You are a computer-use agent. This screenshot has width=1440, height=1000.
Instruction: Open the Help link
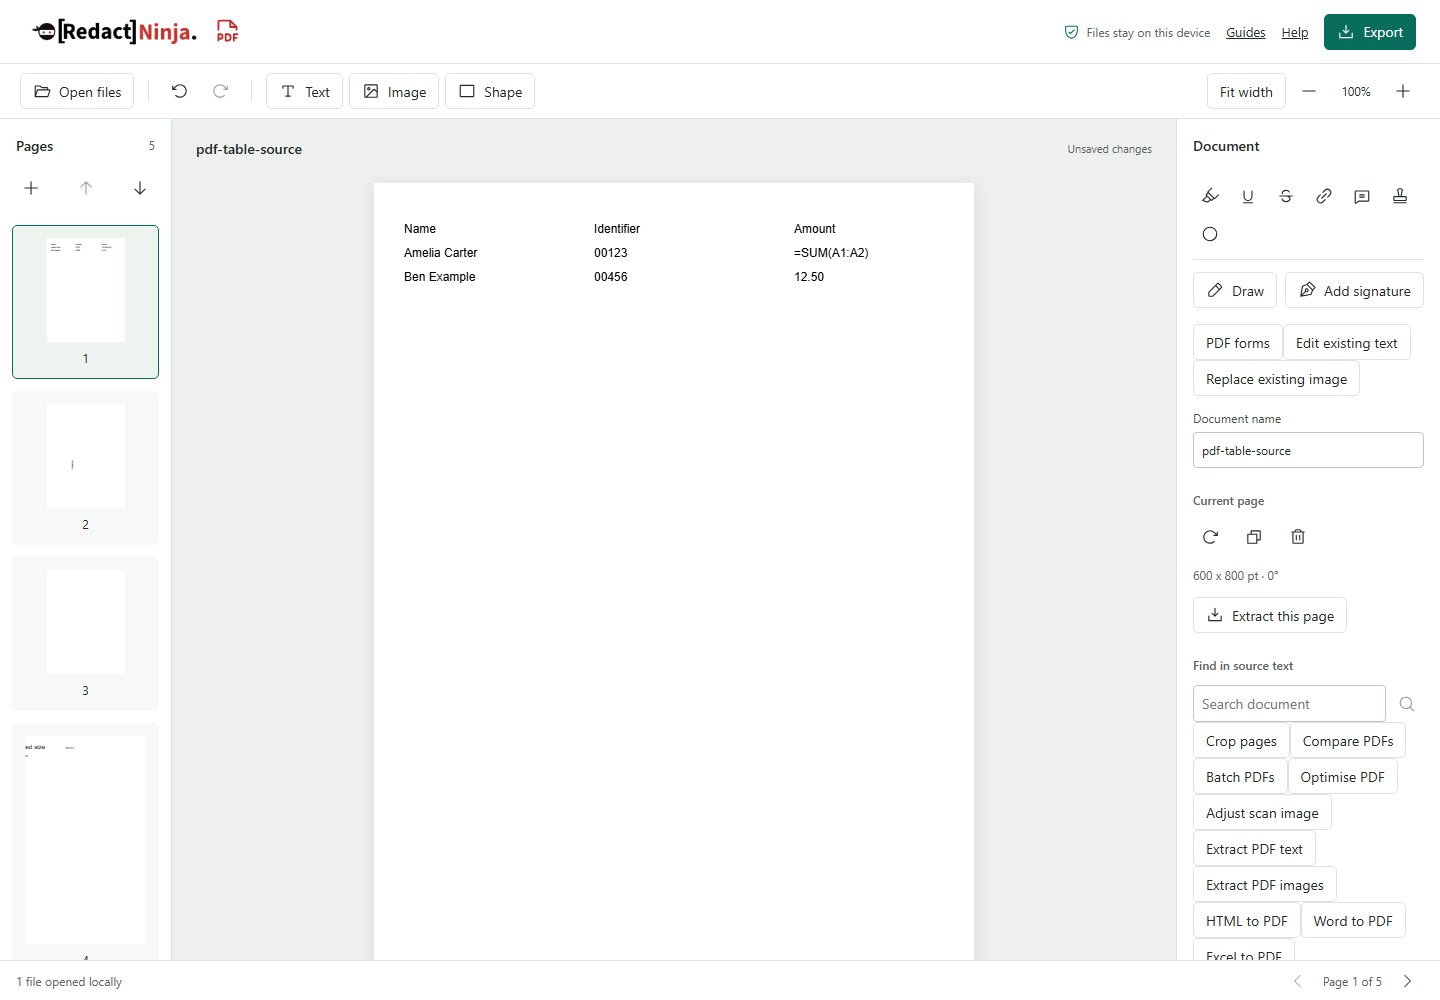coord(1295,33)
